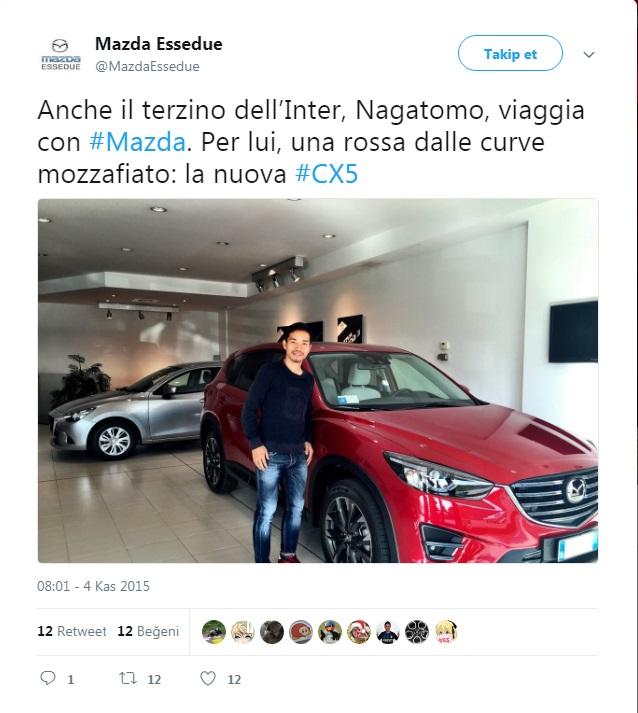Open the Santa hat avatar in likers row
The height and width of the screenshot is (713, 638).
coord(359,632)
